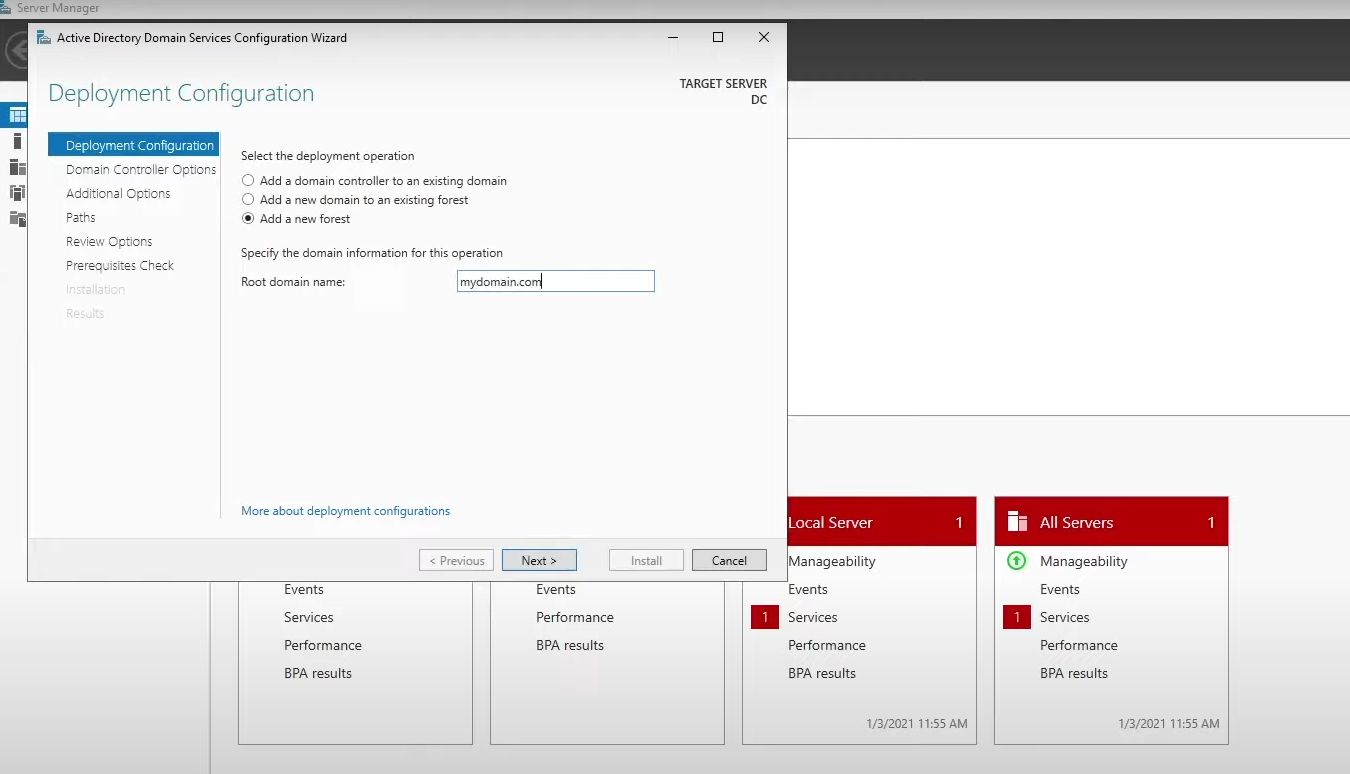Image resolution: width=1350 pixels, height=774 pixels.
Task: Click the disabled Install button
Action: click(x=646, y=560)
